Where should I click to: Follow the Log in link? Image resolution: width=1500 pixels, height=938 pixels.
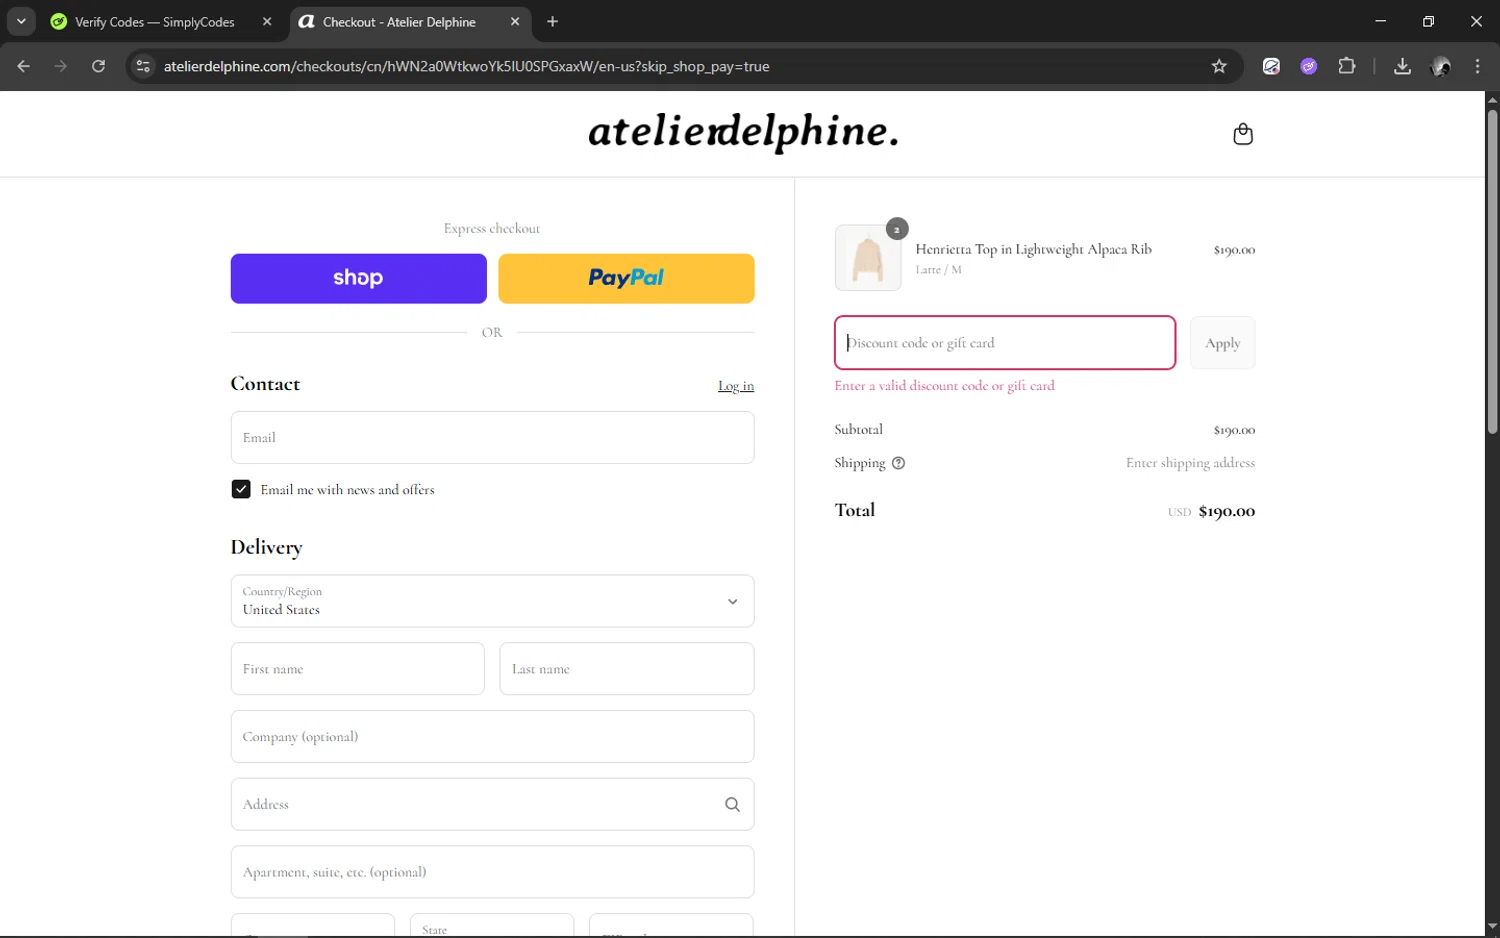click(x=736, y=386)
